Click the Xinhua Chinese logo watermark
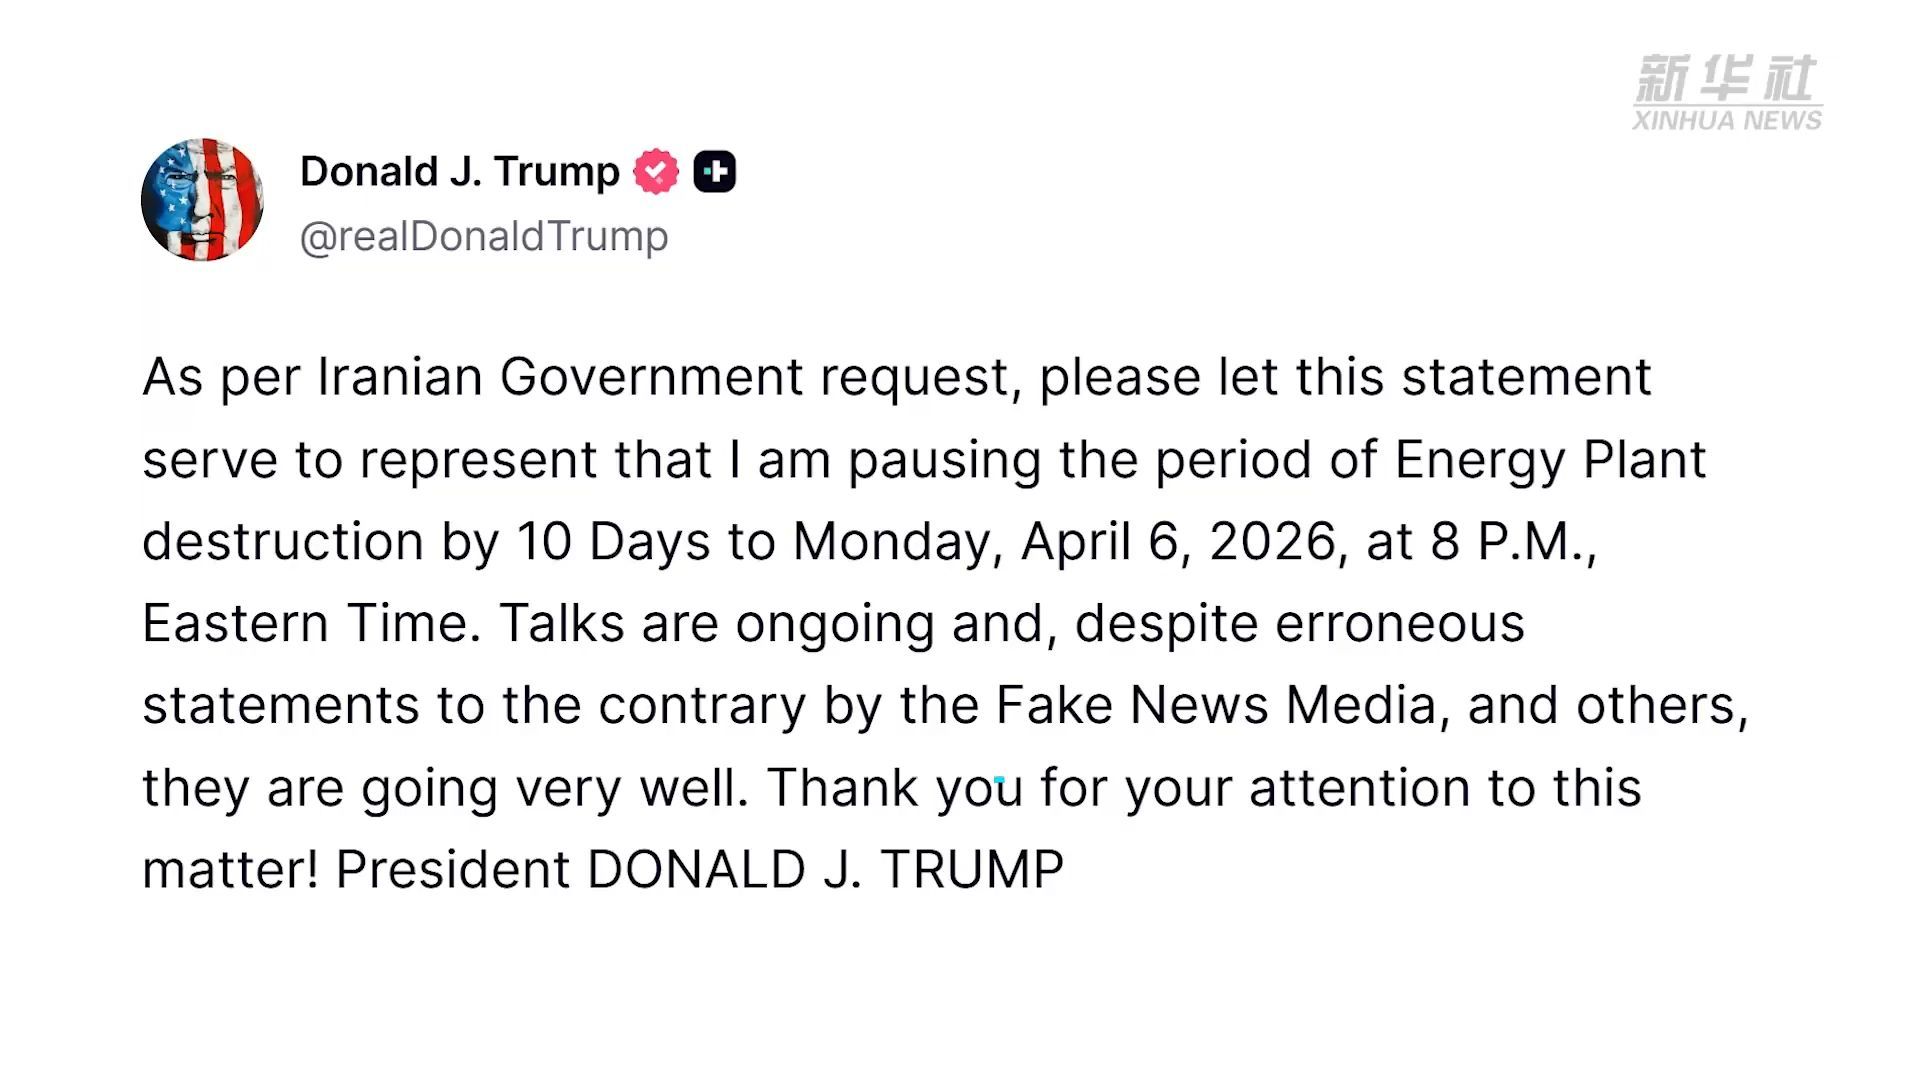Image resolution: width=1920 pixels, height=1080 pixels. click(x=1726, y=79)
